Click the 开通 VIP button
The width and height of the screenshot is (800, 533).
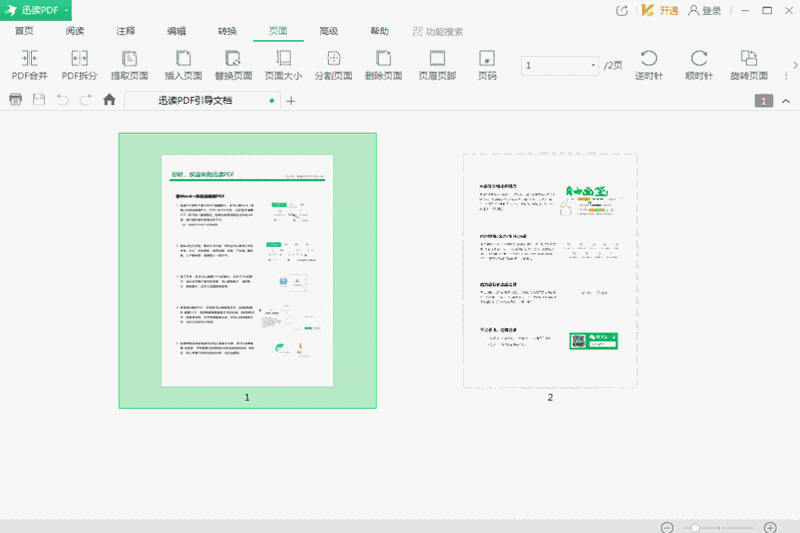[660, 11]
